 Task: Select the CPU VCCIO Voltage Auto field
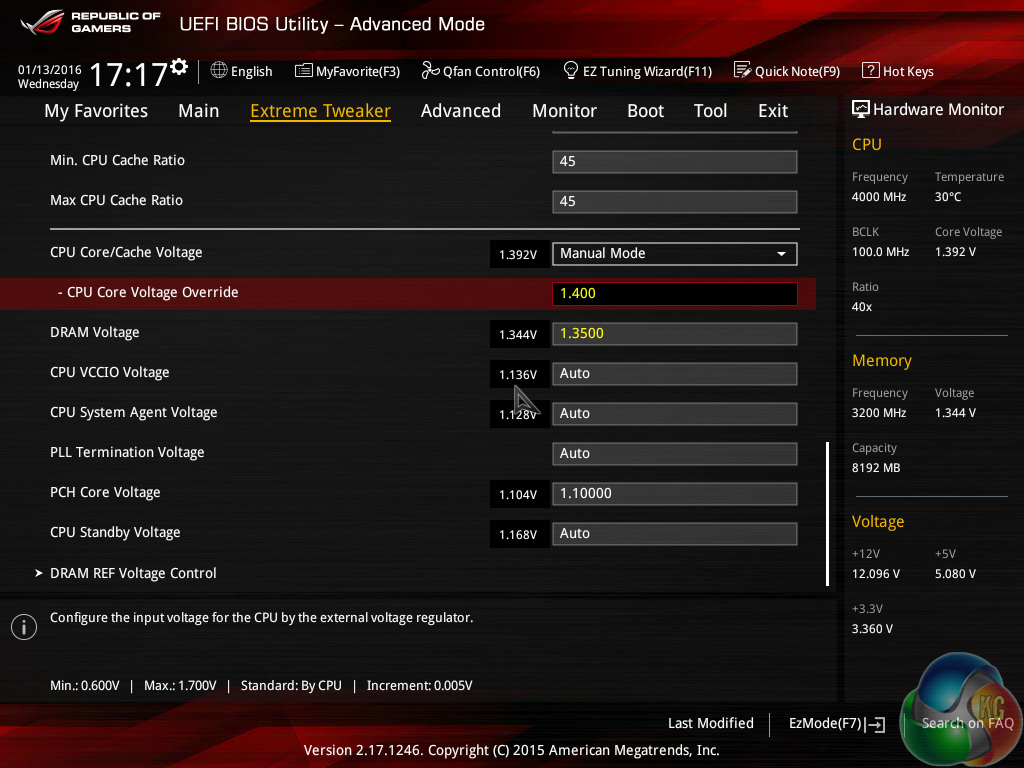point(675,374)
